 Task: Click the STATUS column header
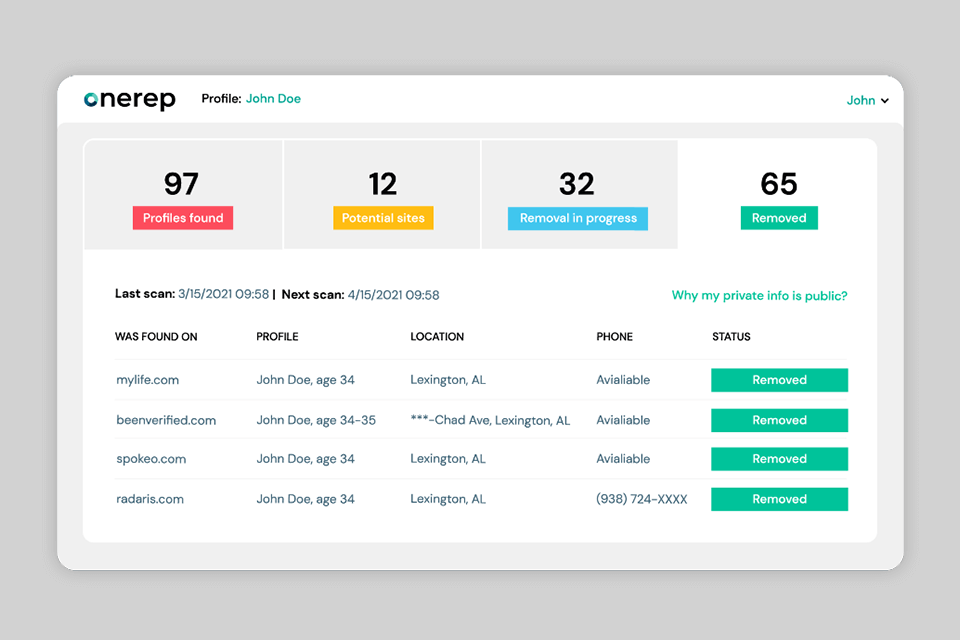click(x=731, y=337)
